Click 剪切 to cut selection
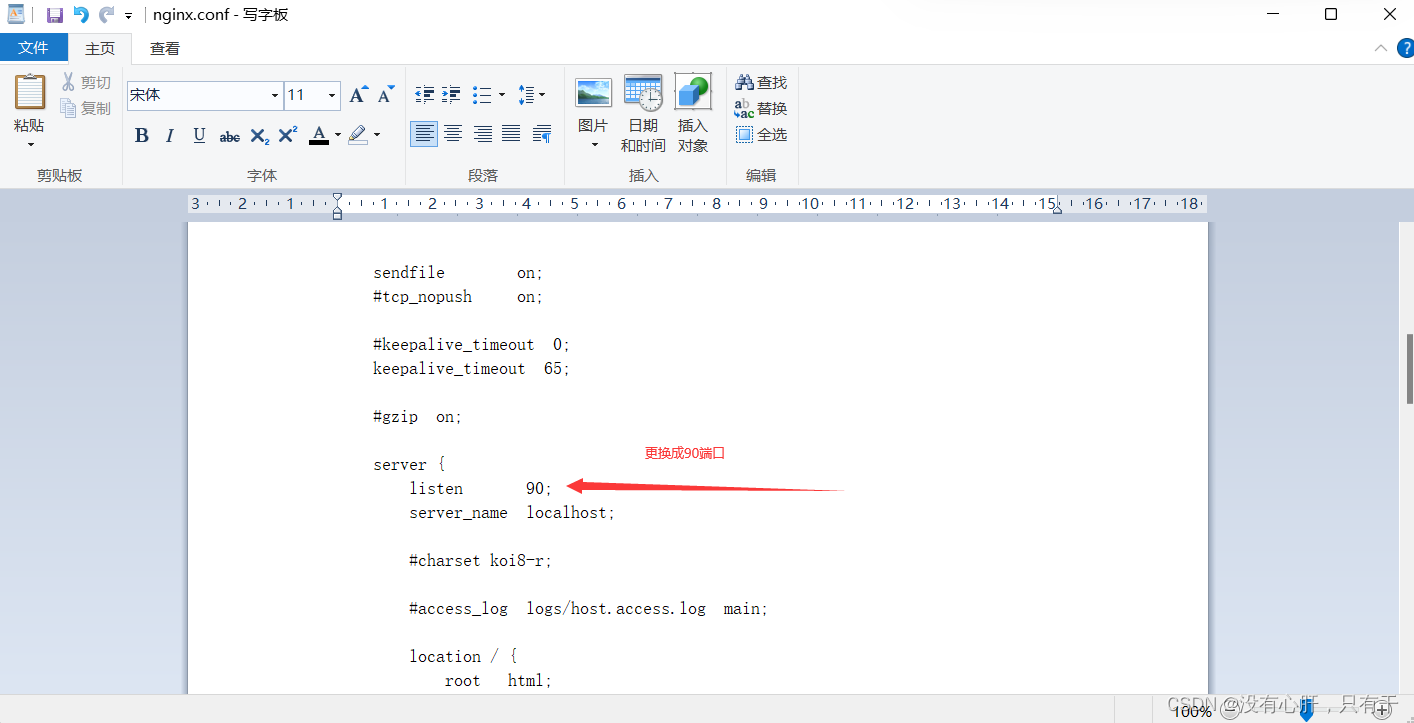Screen dimensions: 1414x723 [86, 82]
